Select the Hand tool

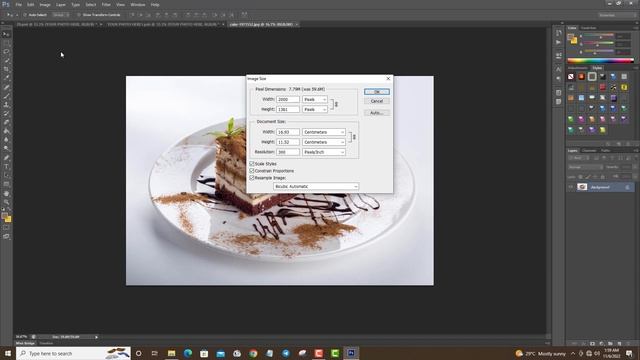pos(6,193)
